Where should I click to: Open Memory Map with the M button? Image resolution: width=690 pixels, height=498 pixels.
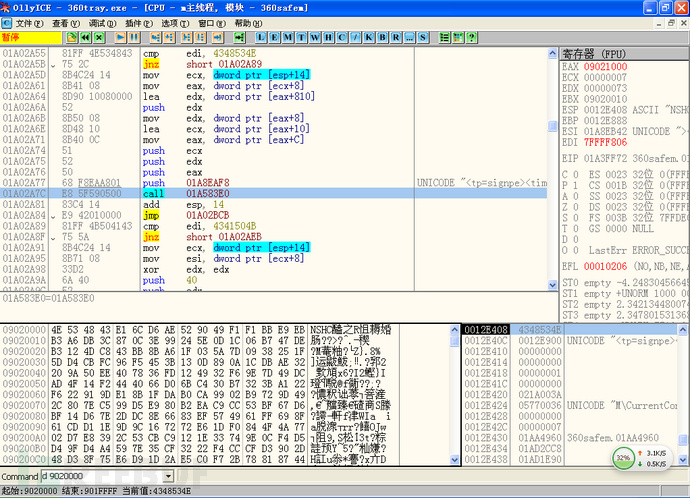coord(288,37)
